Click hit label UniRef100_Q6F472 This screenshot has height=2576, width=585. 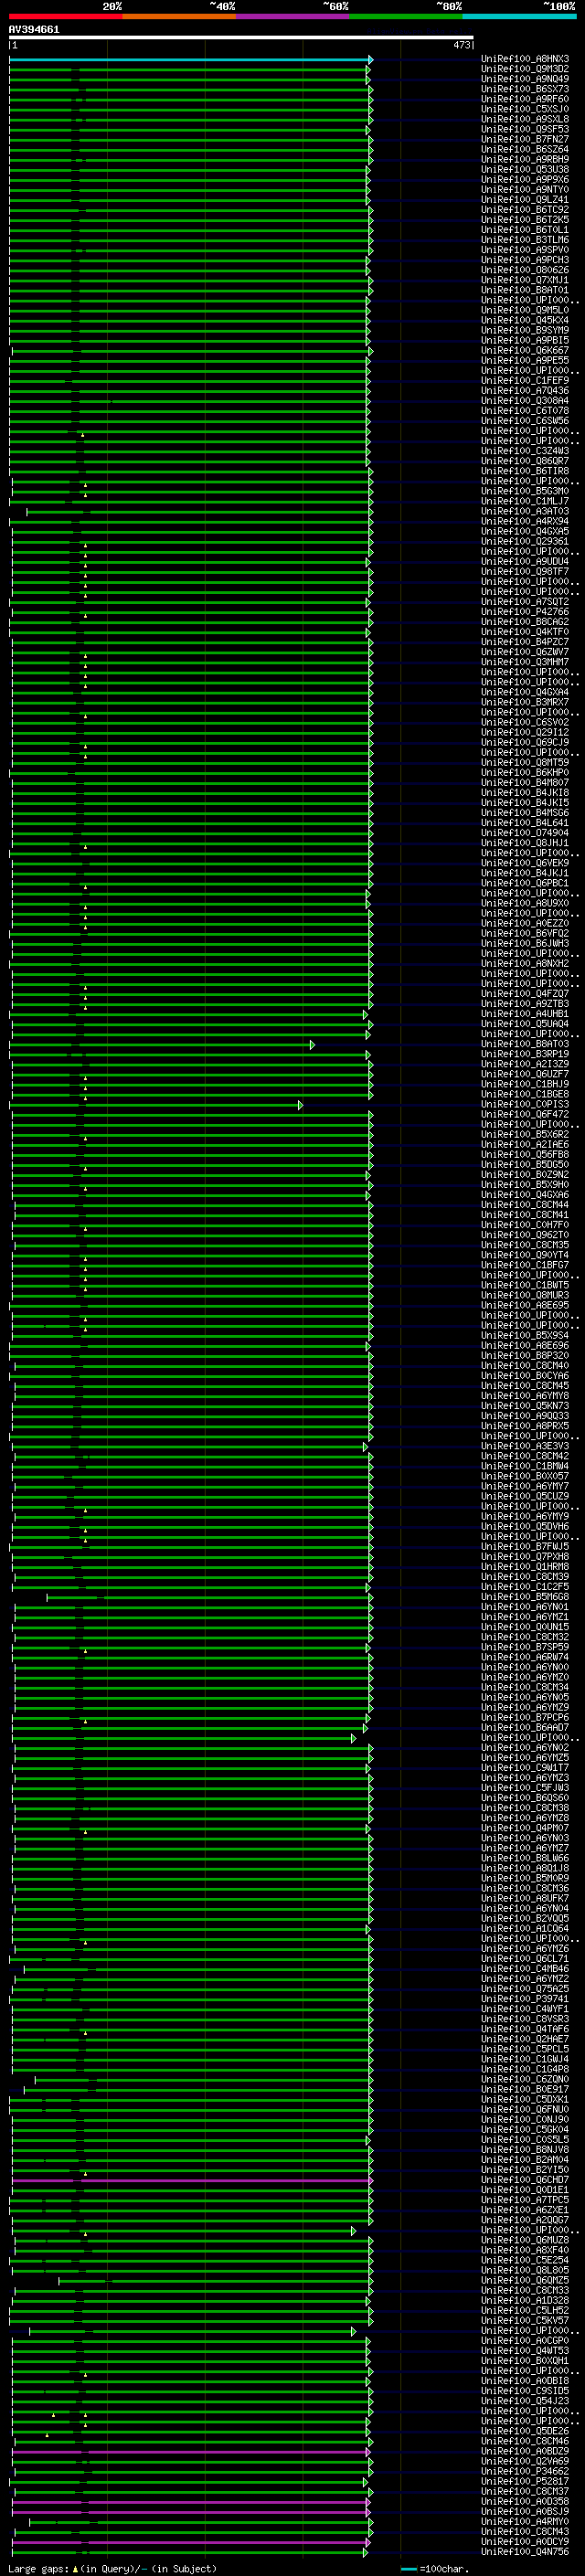point(525,1114)
